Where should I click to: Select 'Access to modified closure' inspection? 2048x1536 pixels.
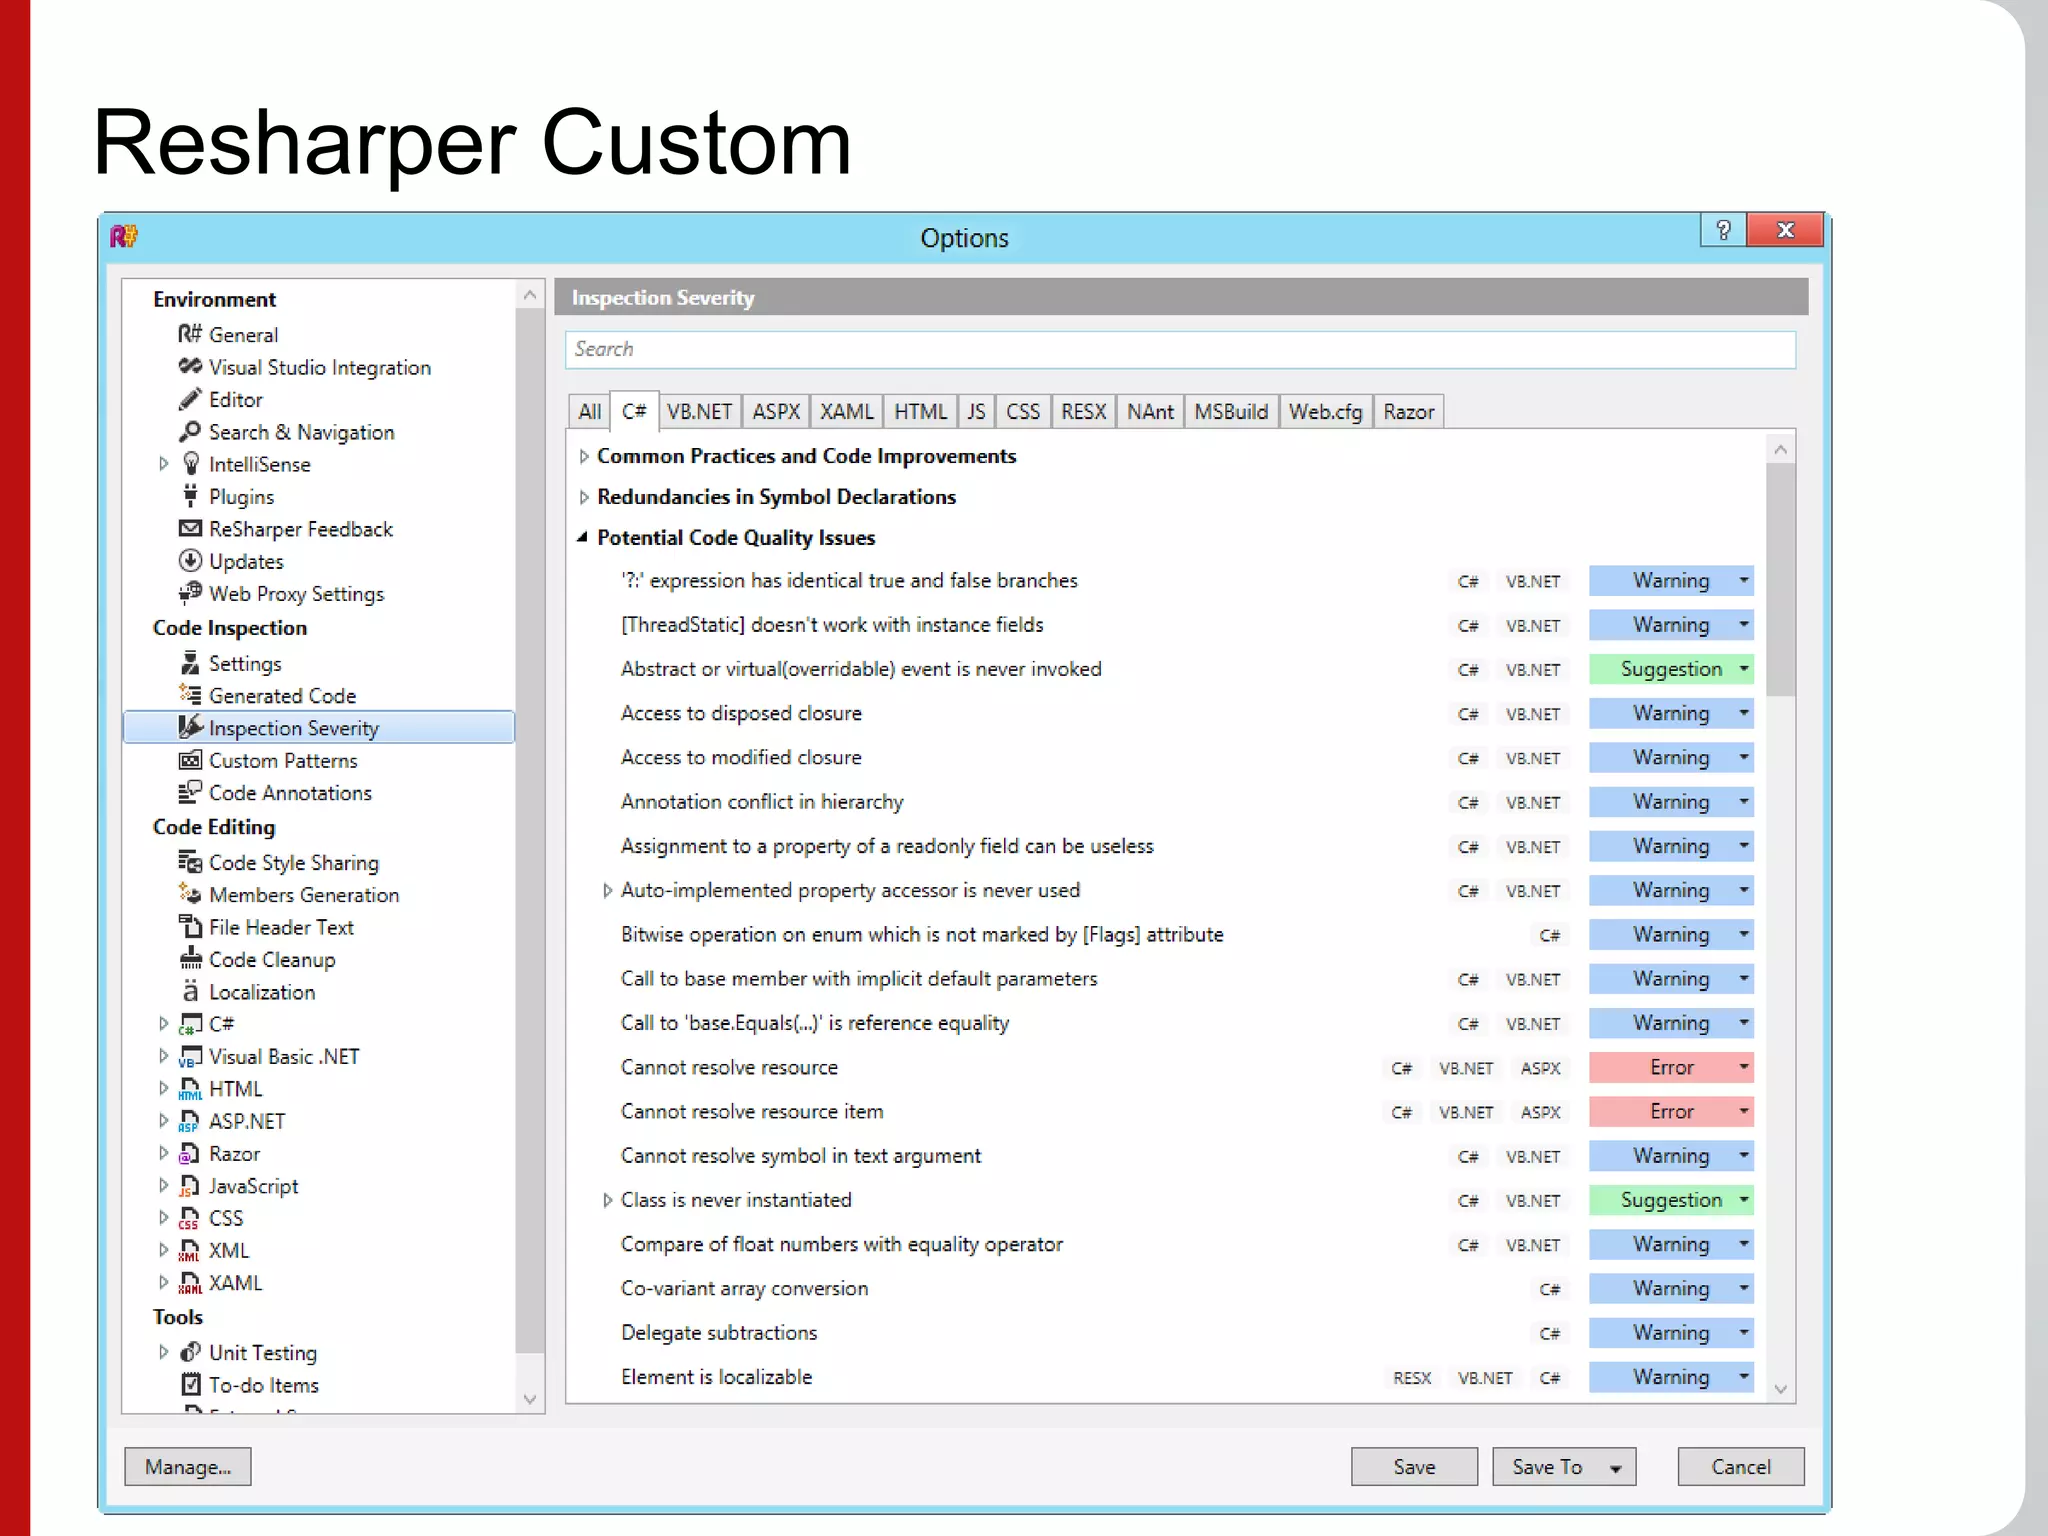740,758
